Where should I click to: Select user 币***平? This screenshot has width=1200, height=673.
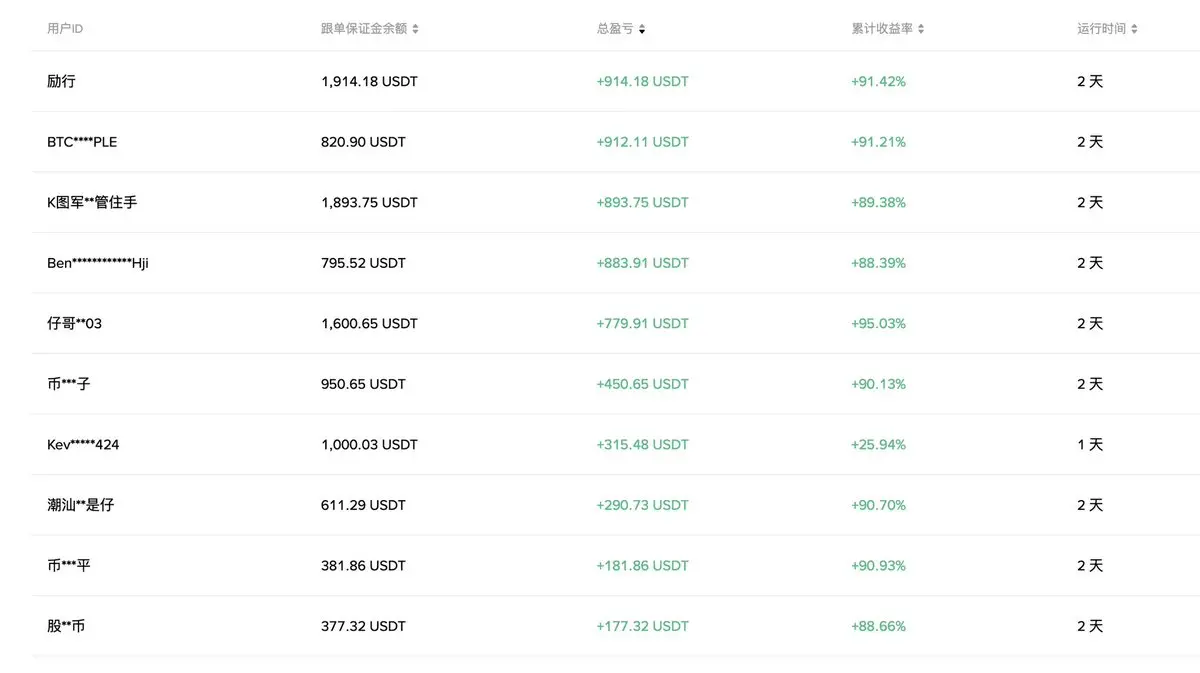pos(68,566)
